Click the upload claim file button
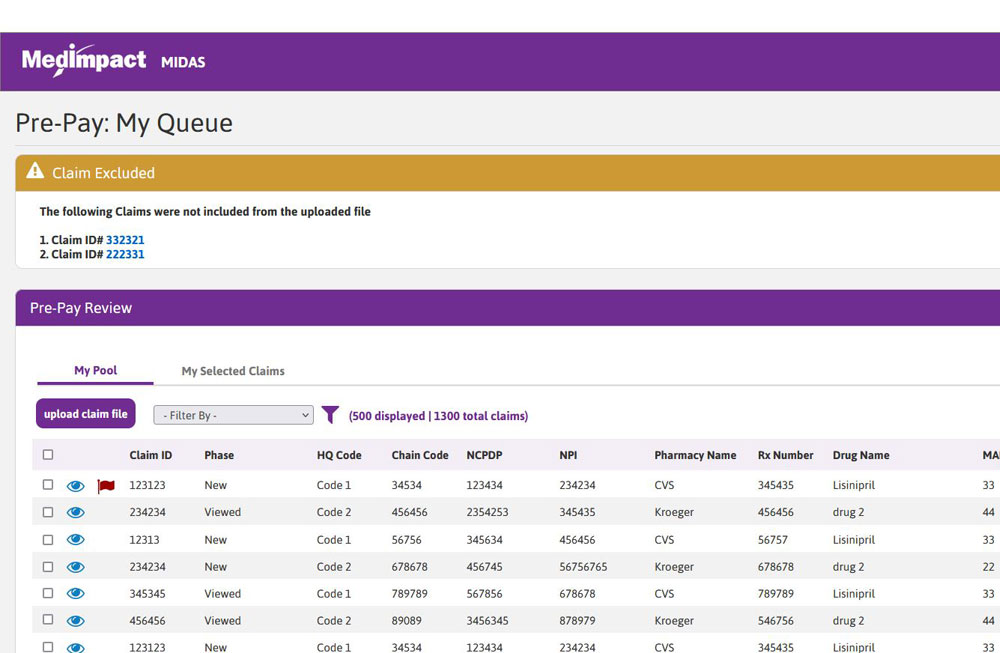This screenshot has height=653, width=1000. (x=85, y=414)
